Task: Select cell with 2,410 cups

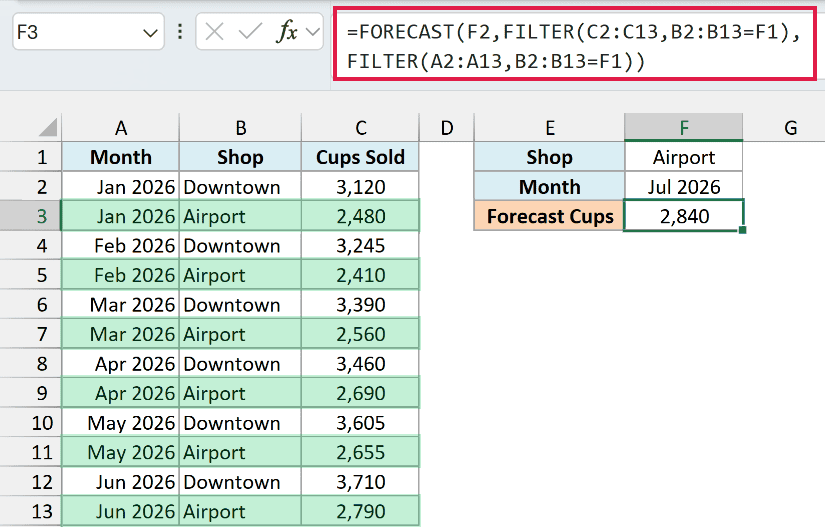Action: 360,275
